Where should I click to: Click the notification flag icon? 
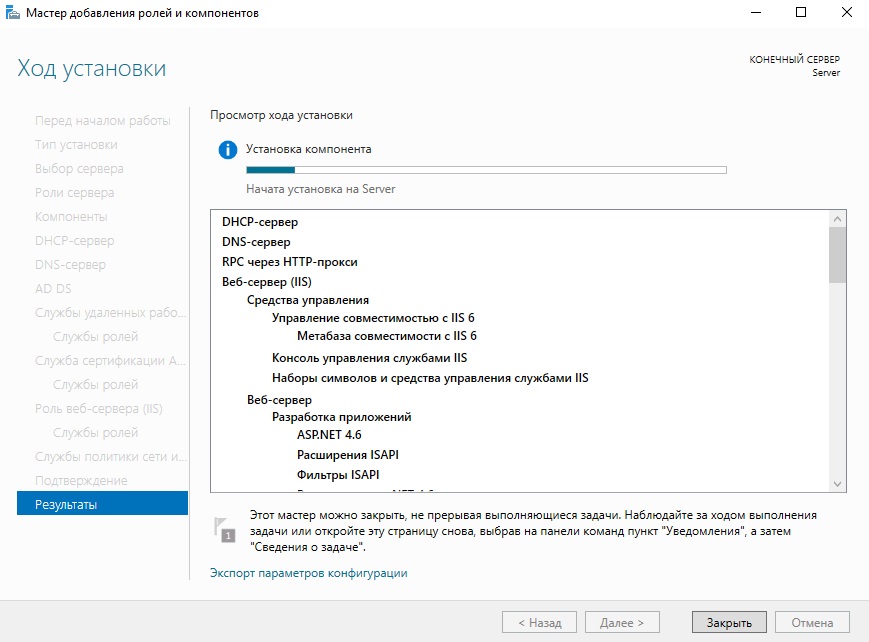(225, 529)
